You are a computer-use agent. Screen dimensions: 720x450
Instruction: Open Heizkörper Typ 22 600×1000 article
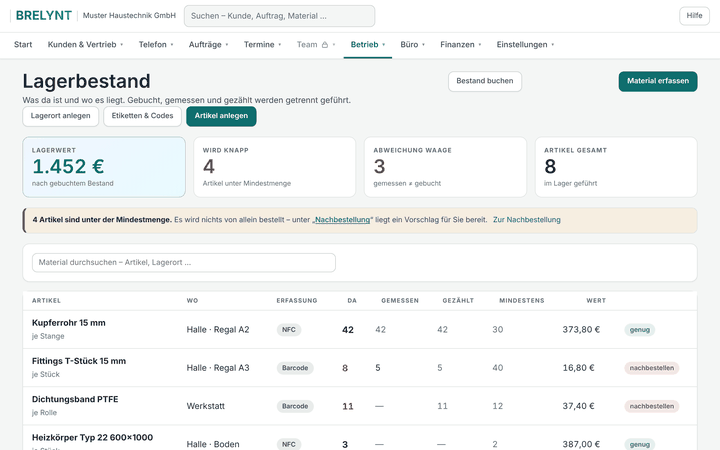[x=92, y=438]
